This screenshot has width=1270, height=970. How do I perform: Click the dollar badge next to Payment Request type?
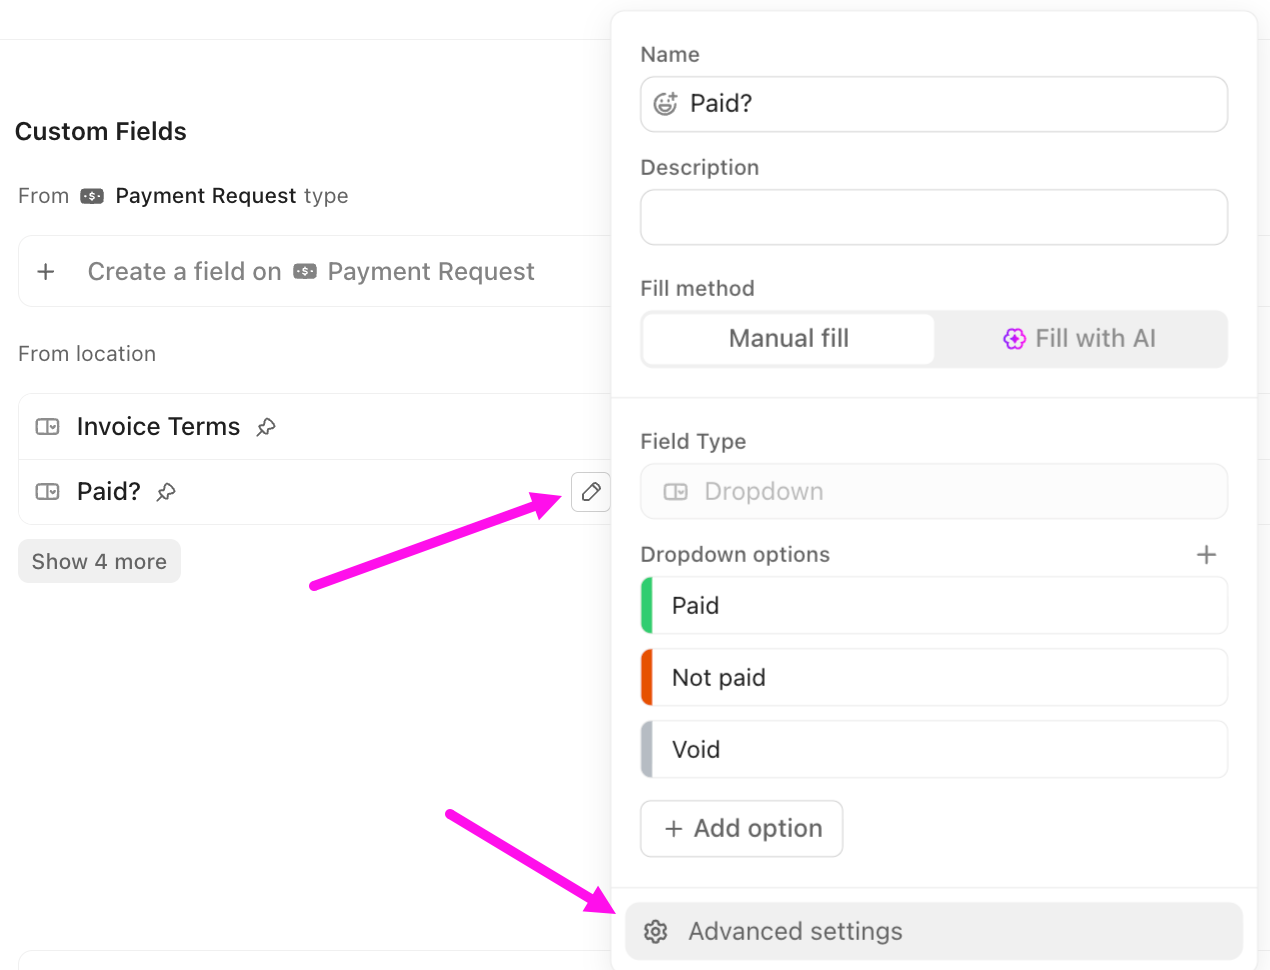(x=91, y=196)
